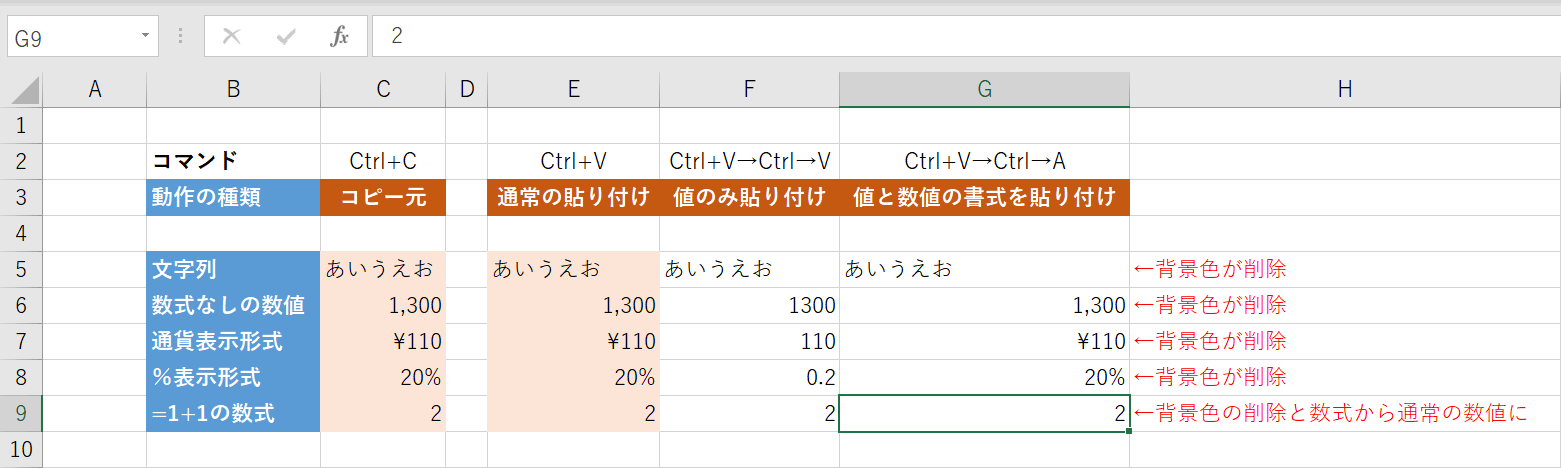Screen dimensions: 1561x468
Task: Click the 通常の貼り付け header cell
Action: coord(573,197)
